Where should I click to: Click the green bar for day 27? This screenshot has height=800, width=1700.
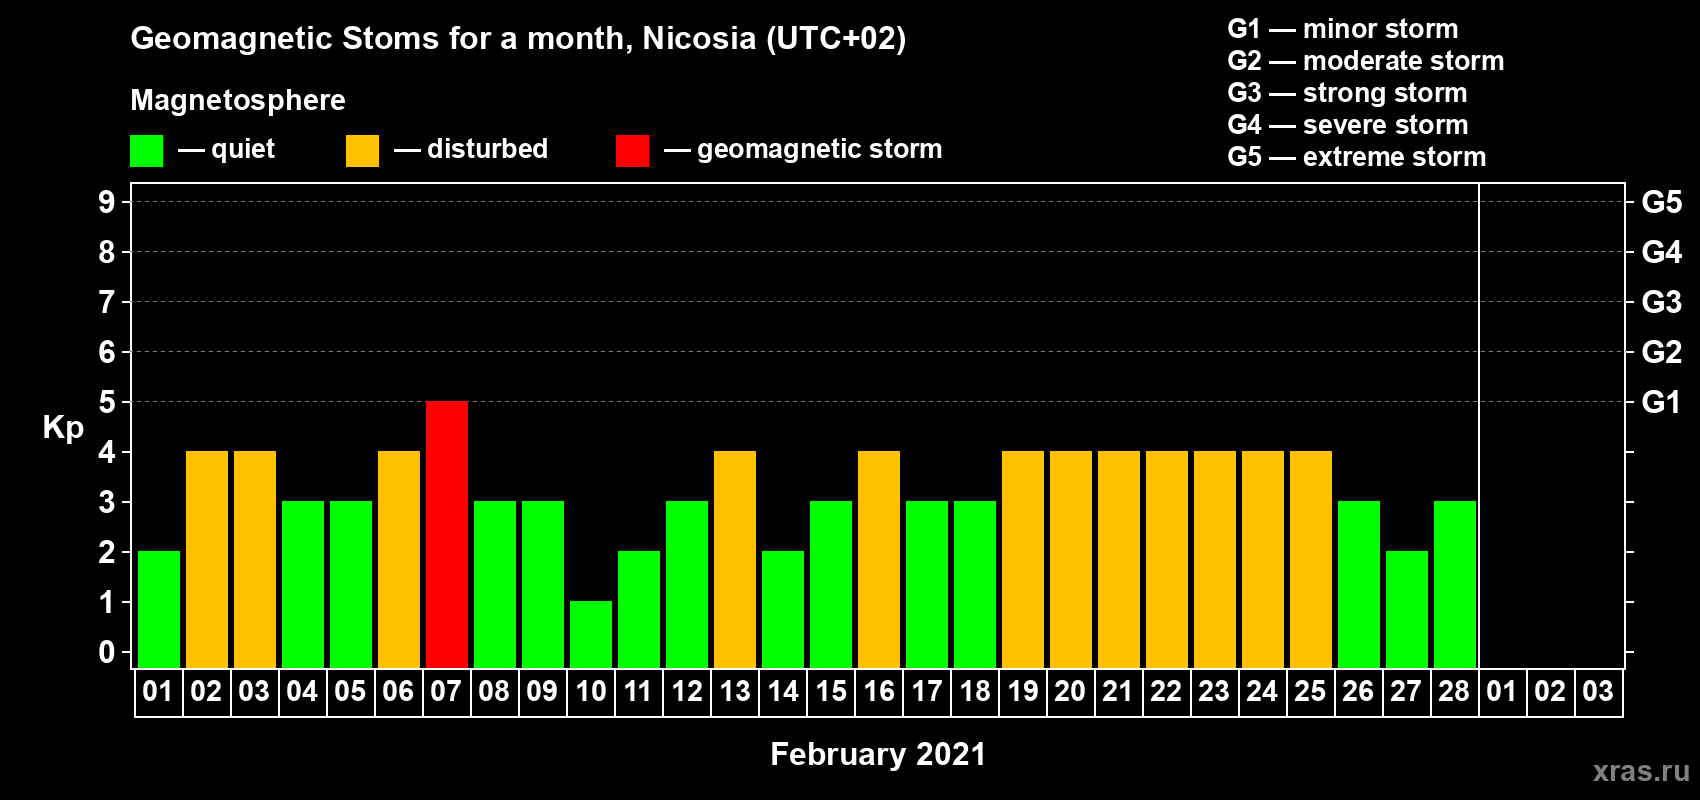[x=1407, y=609]
